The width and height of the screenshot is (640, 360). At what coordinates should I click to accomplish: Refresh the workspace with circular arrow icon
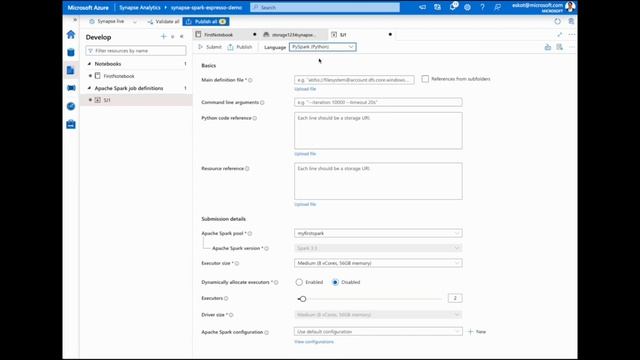coord(557,21)
